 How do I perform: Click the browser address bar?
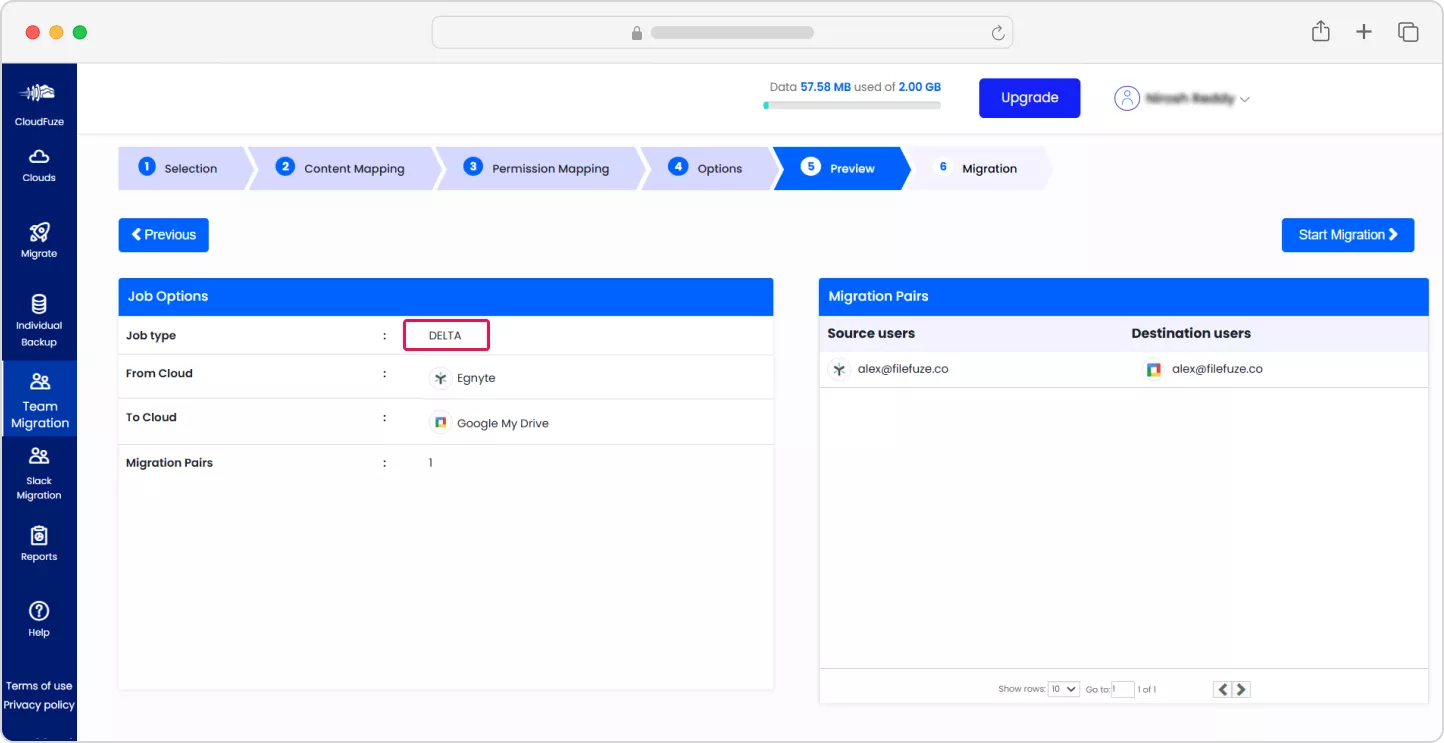pos(722,33)
